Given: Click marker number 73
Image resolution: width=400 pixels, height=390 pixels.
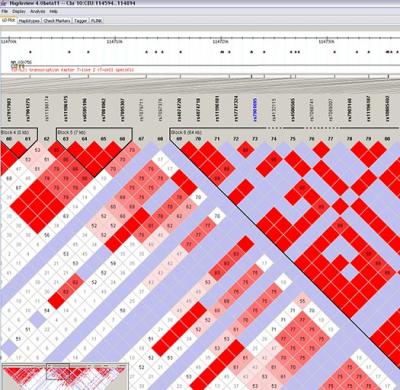Looking at the screenshot, I should click(255, 139).
